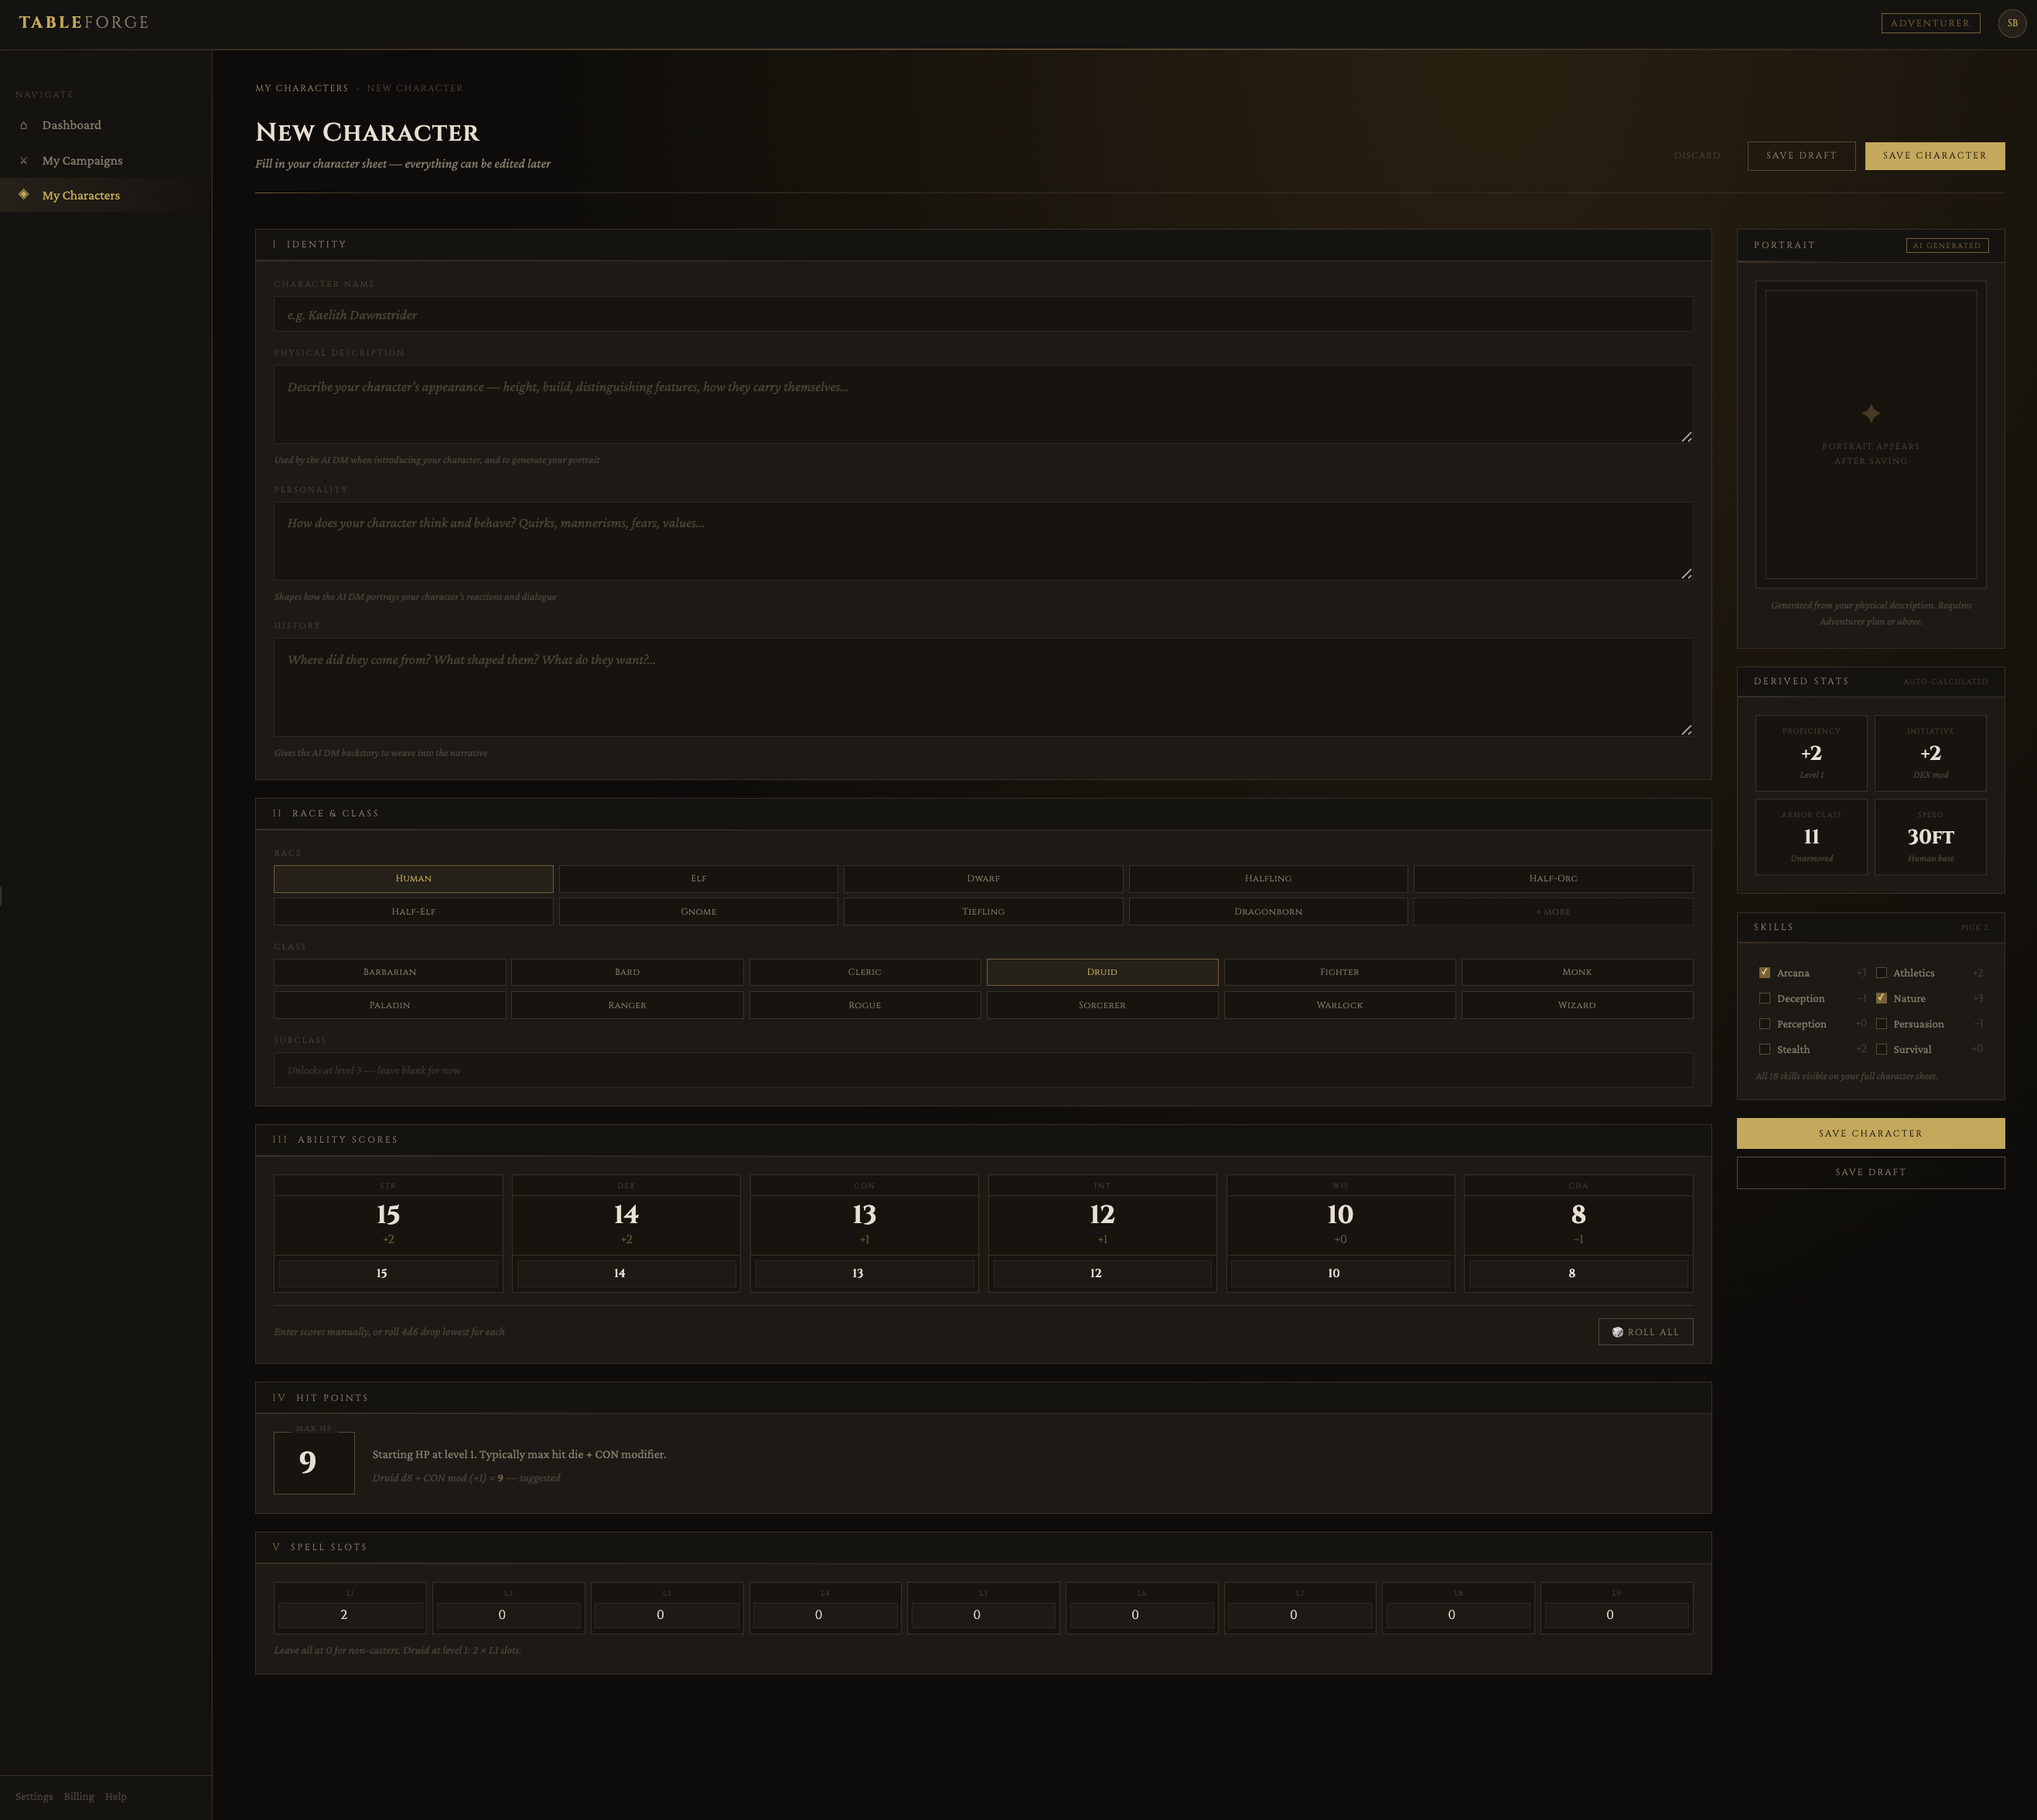
Task: Click the TableForge logo
Action: (83, 23)
